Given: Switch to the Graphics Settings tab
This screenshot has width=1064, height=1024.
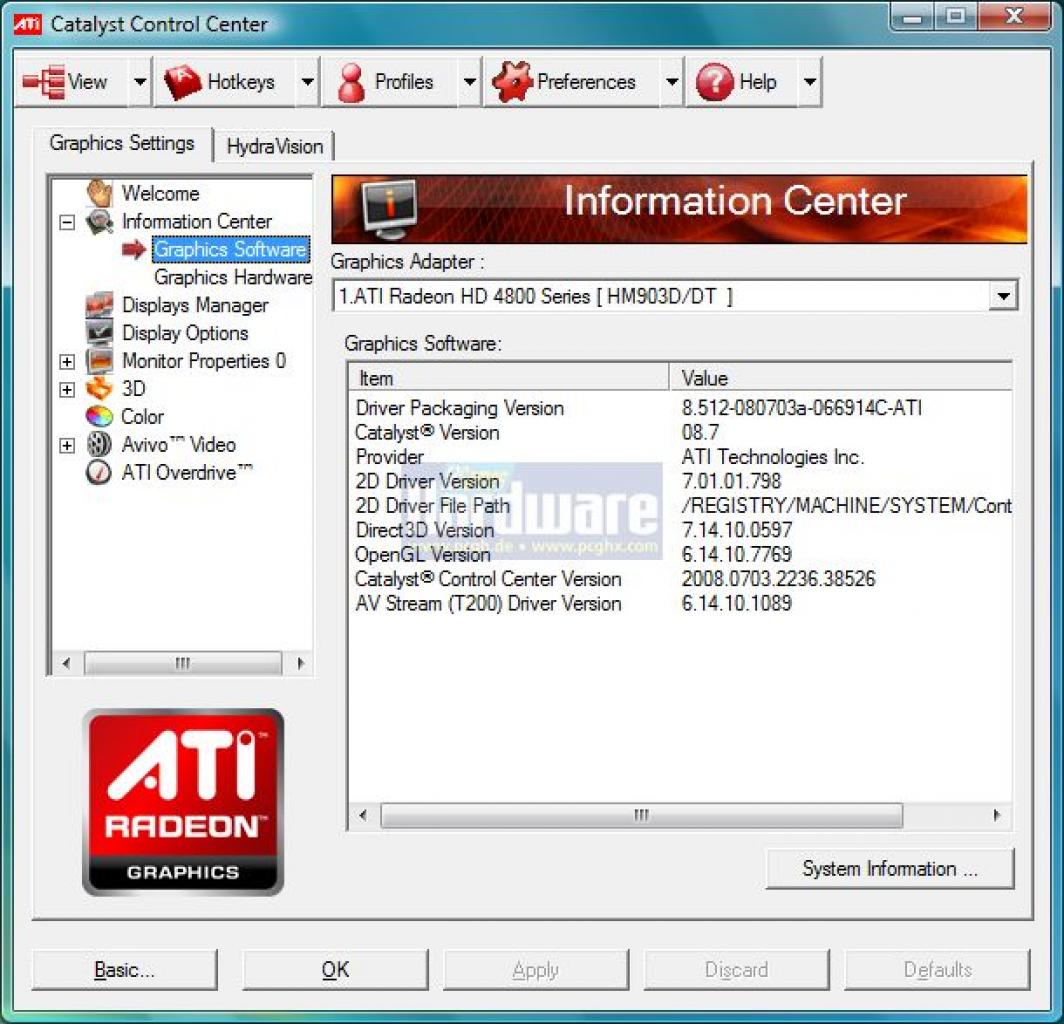Looking at the screenshot, I should click(x=122, y=143).
